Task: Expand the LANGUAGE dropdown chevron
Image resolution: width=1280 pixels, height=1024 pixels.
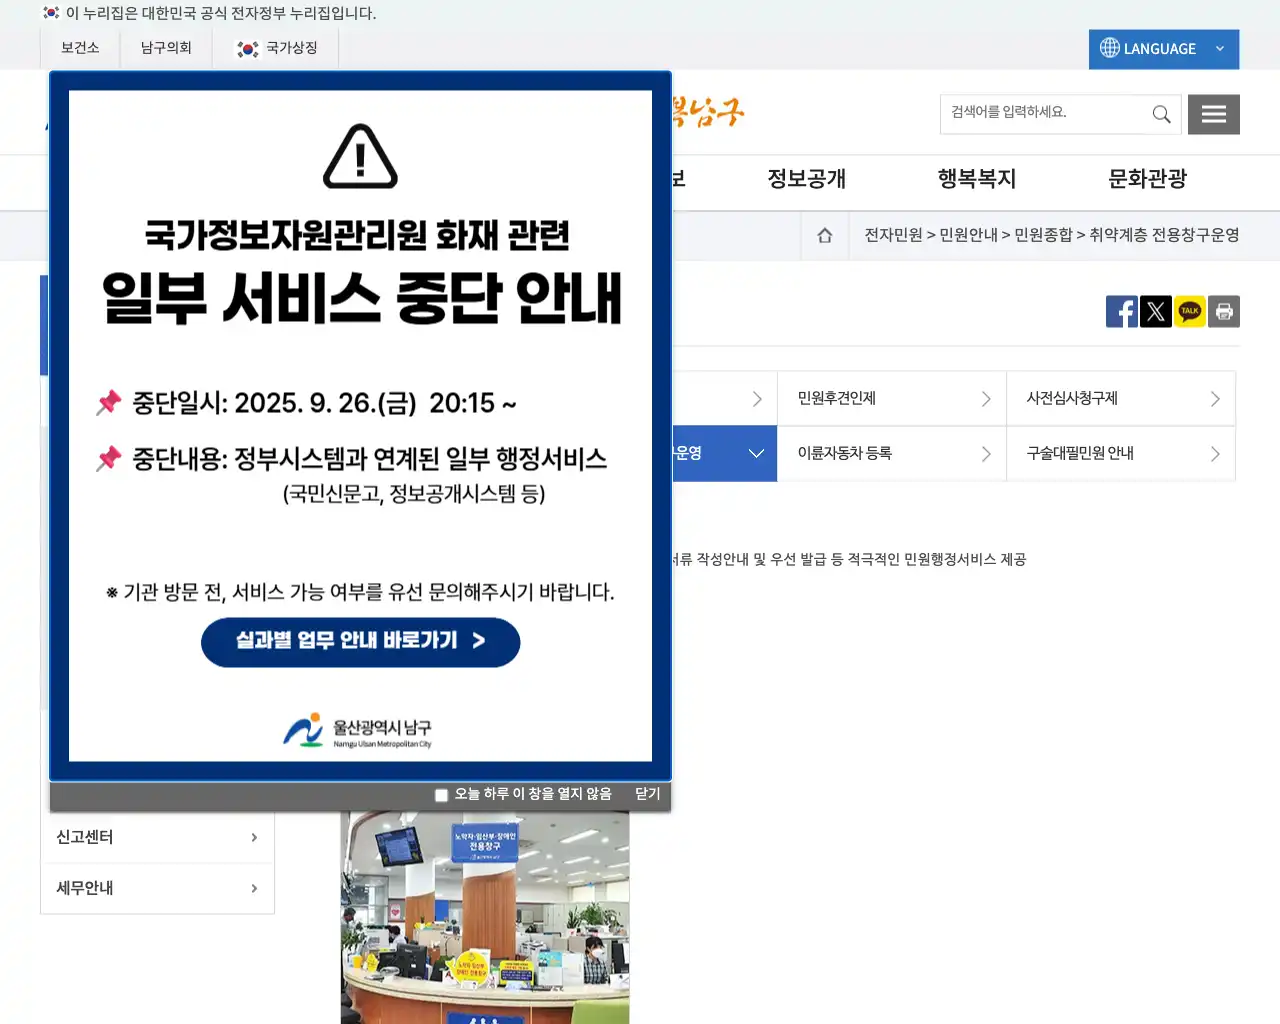Action: point(1220,48)
